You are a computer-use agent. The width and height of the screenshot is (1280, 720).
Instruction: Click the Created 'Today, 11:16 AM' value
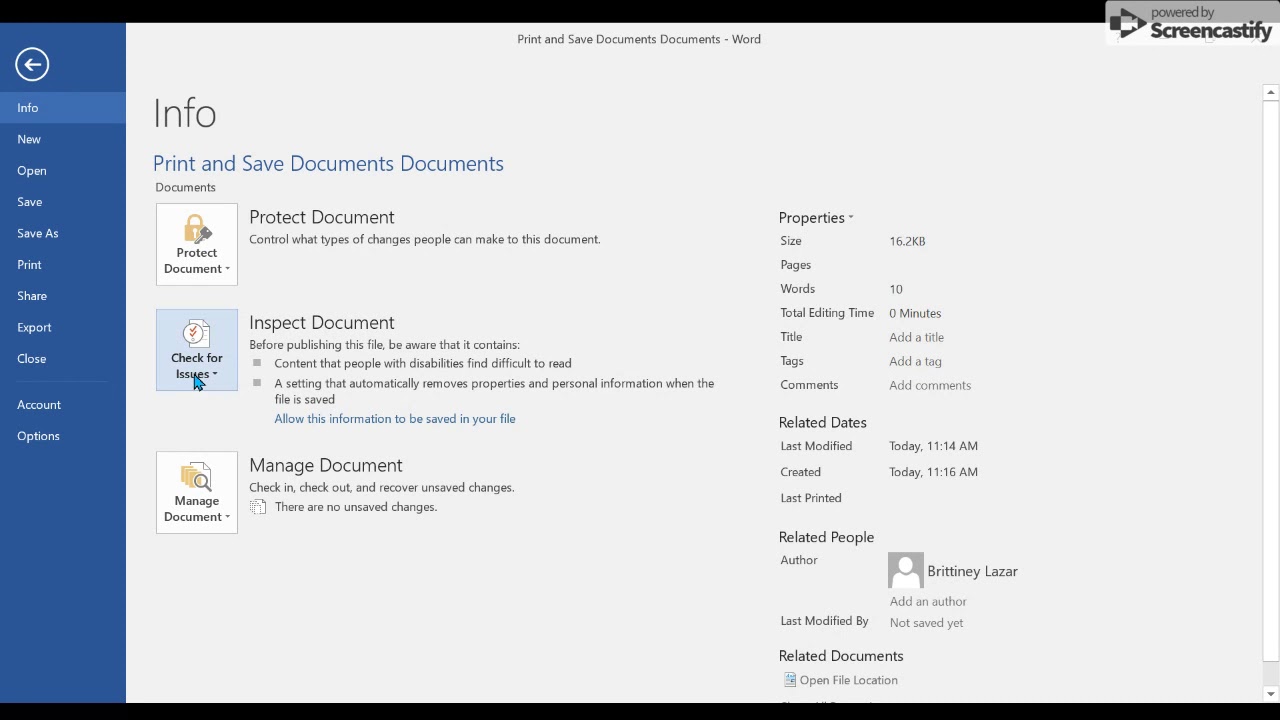pyautogui.click(x=933, y=472)
